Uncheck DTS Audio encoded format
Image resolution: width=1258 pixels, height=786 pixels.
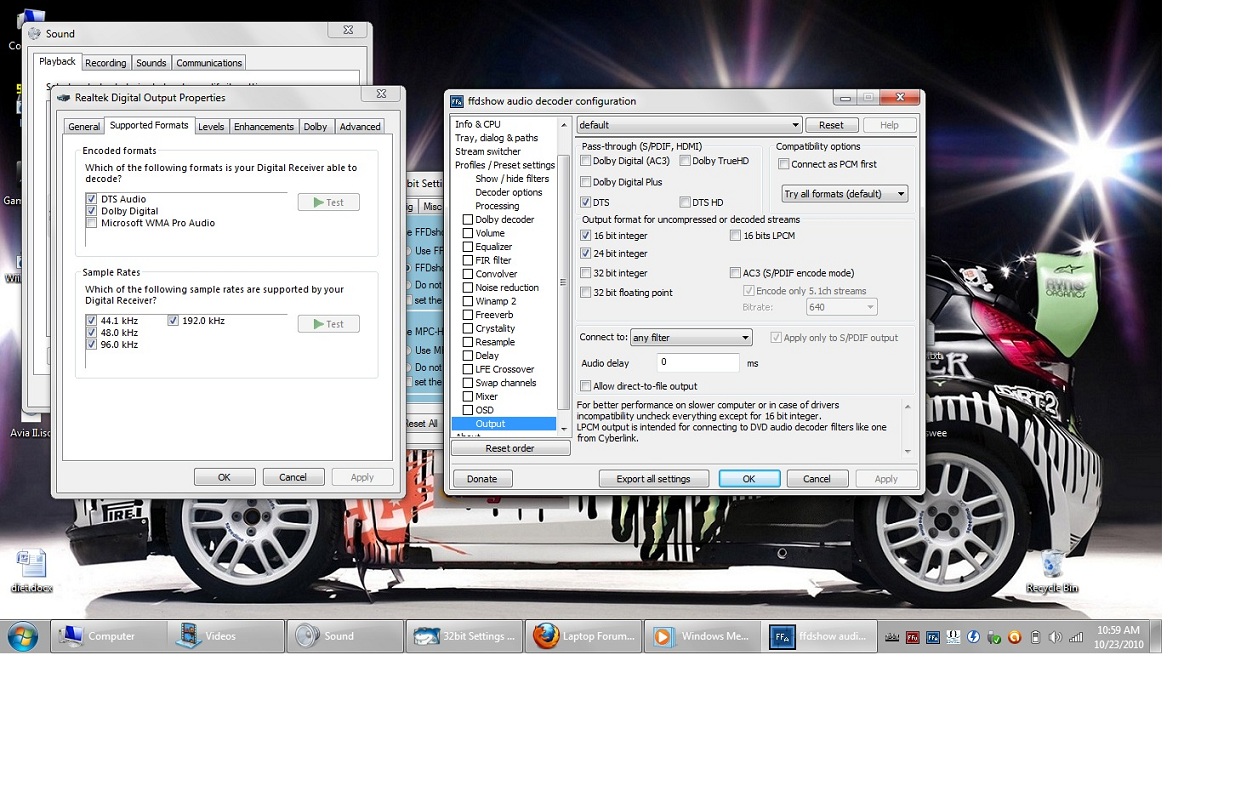[x=92, y=199]
